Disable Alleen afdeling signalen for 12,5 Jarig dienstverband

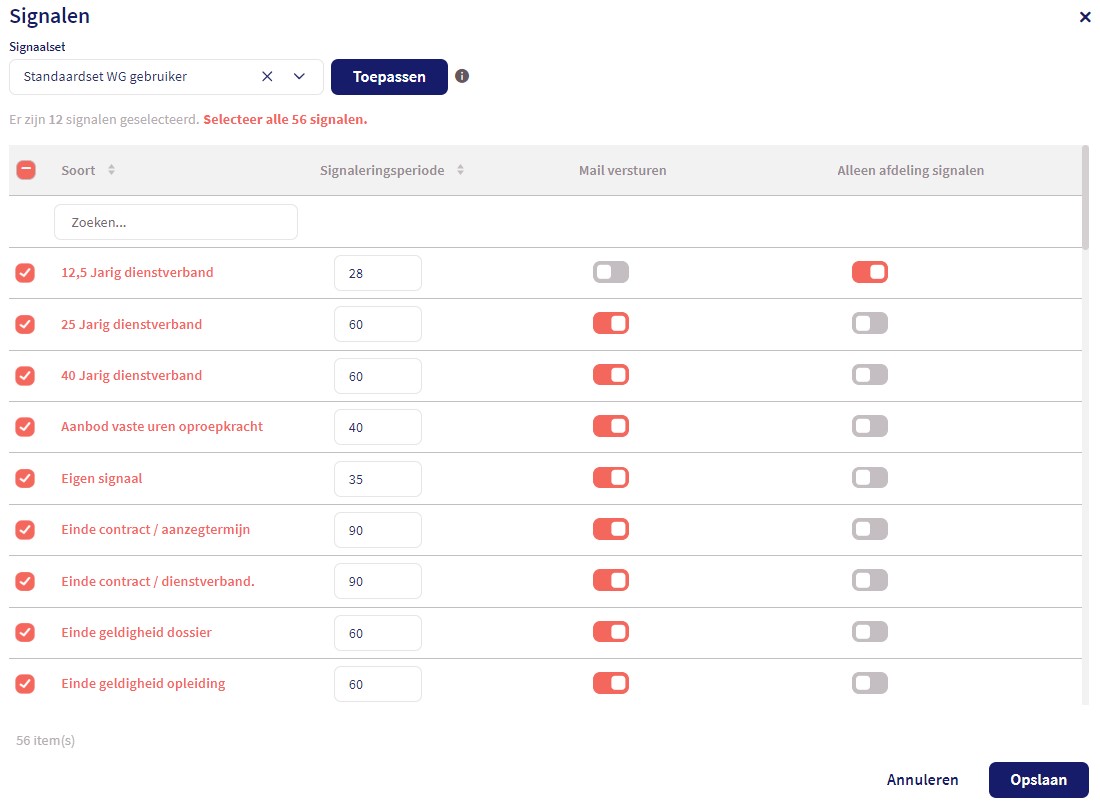(x=869, y=272)
